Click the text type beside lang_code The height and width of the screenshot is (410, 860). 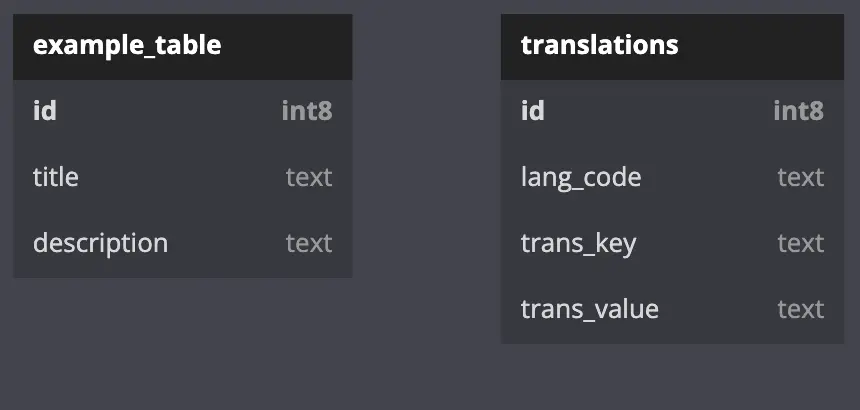801,178
